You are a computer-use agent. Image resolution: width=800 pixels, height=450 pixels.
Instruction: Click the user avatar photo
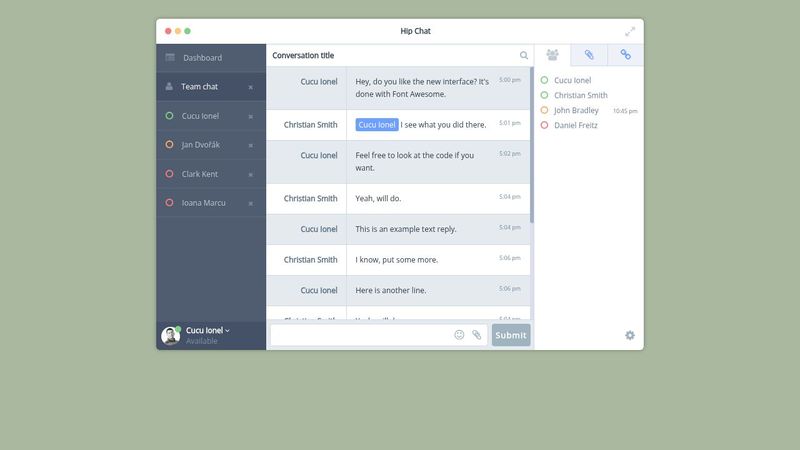(x=170, y=336)
